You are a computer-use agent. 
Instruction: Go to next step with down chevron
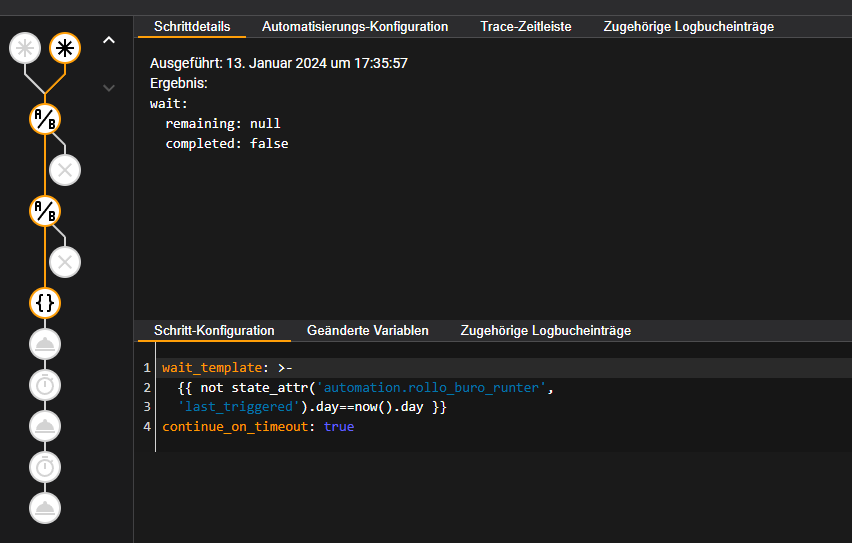click(109, 88)
